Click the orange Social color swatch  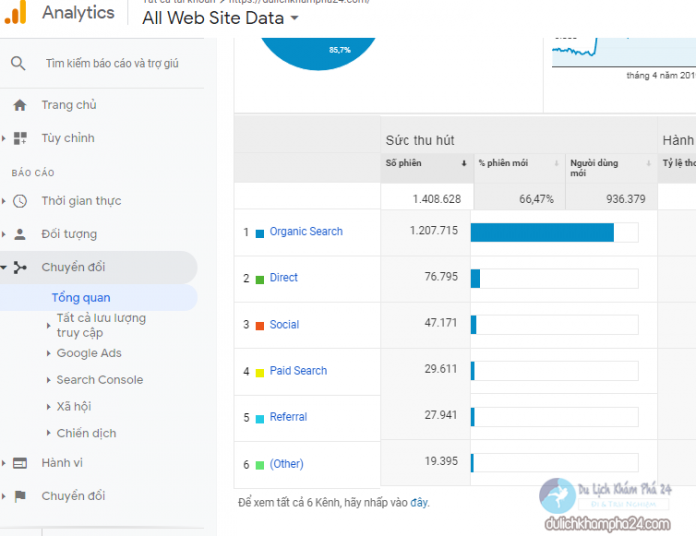260,325
